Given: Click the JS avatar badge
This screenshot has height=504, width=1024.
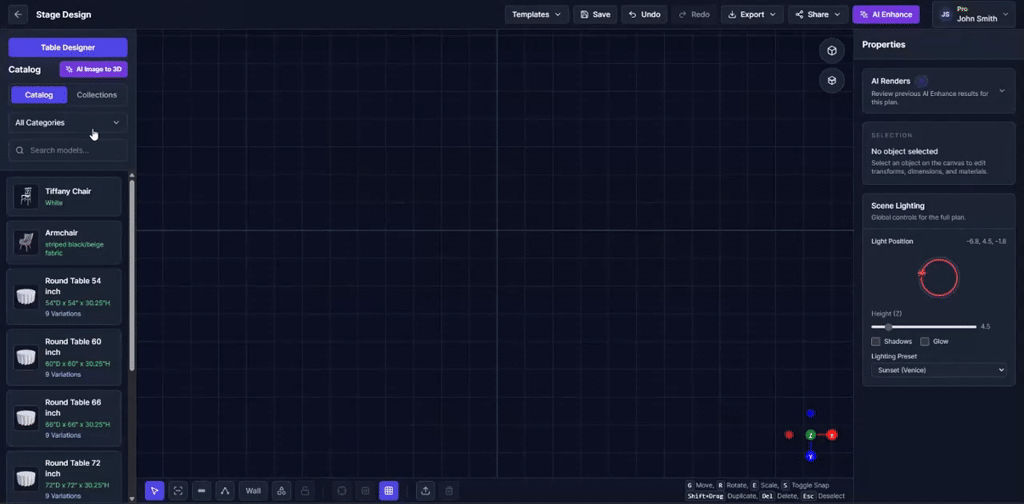Looking at the screenshot, I should (x=945, y=14).
